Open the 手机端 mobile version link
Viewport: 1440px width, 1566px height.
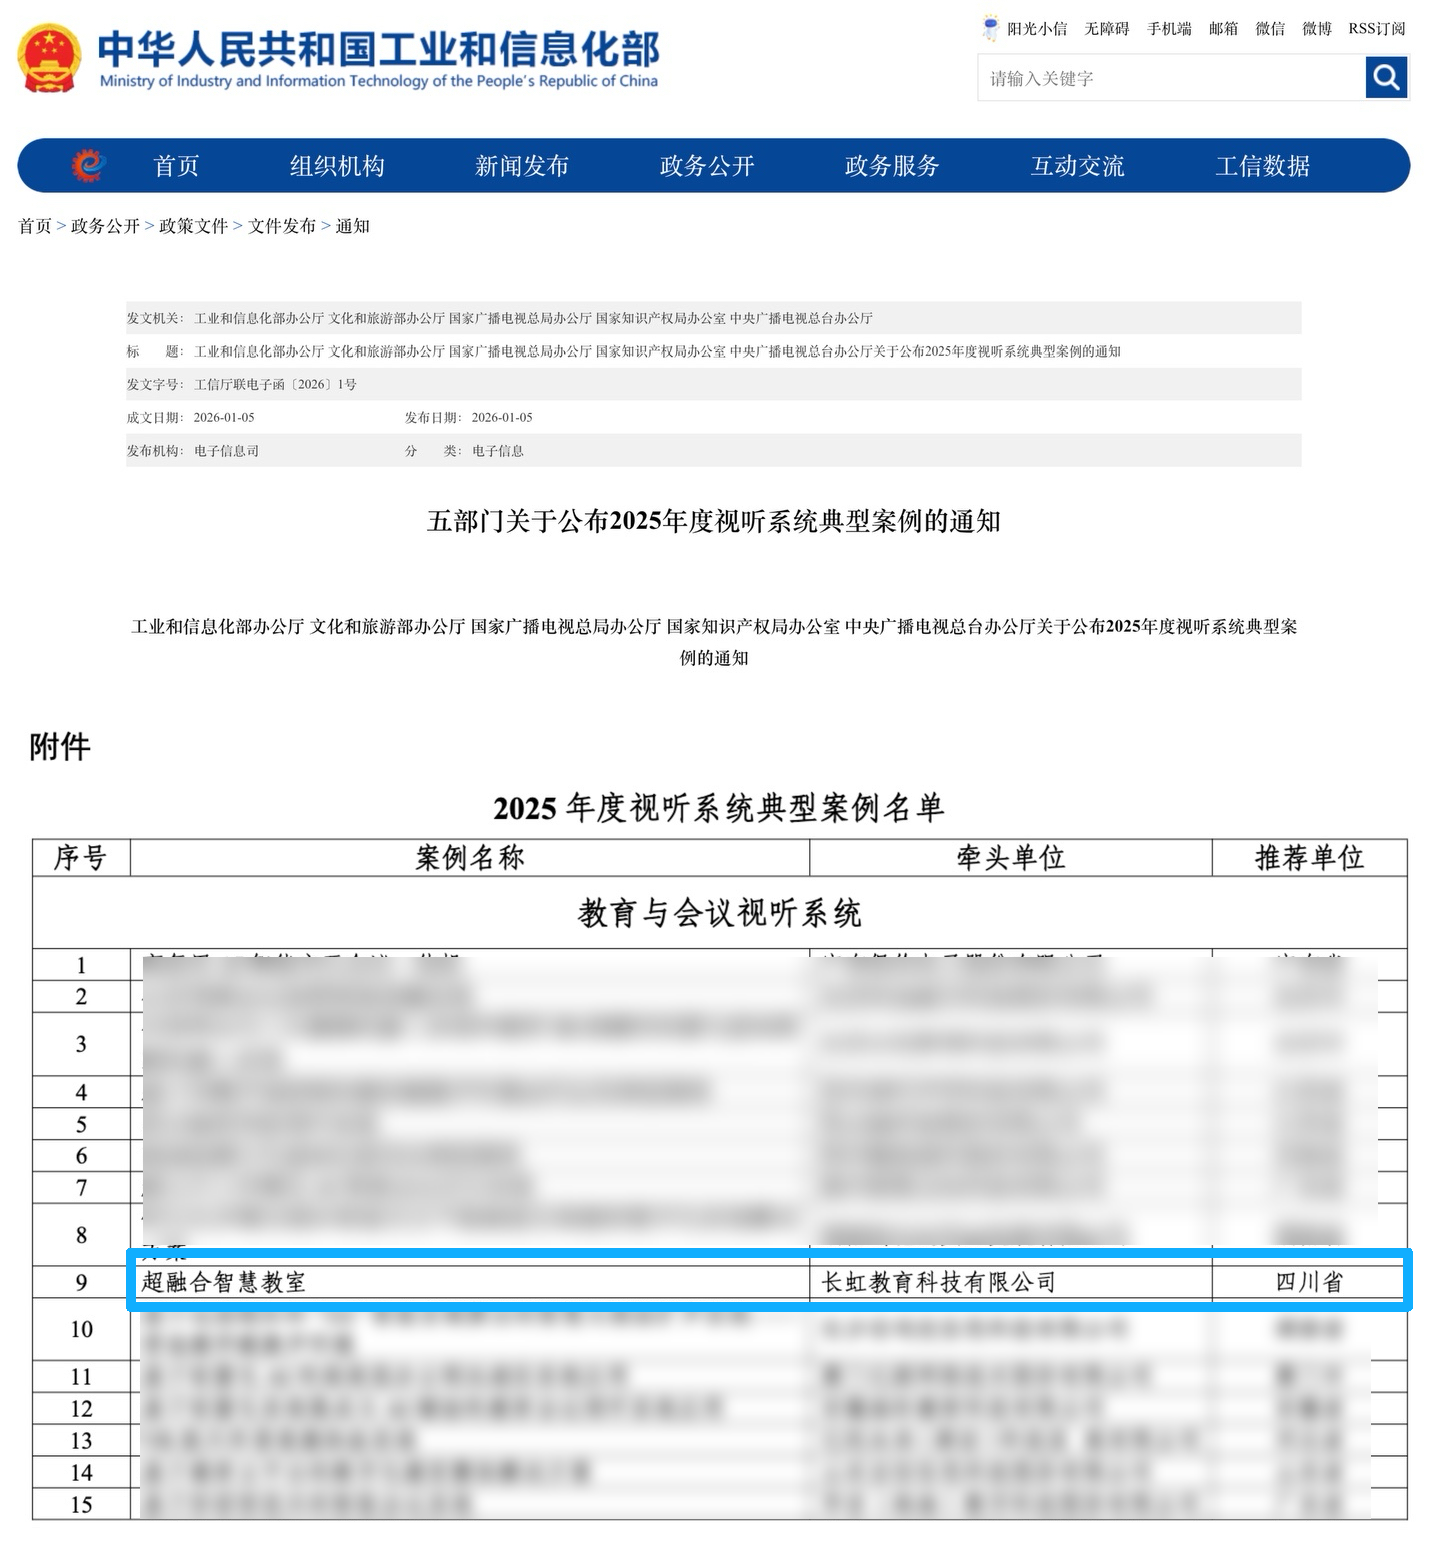pos(1169,29)
